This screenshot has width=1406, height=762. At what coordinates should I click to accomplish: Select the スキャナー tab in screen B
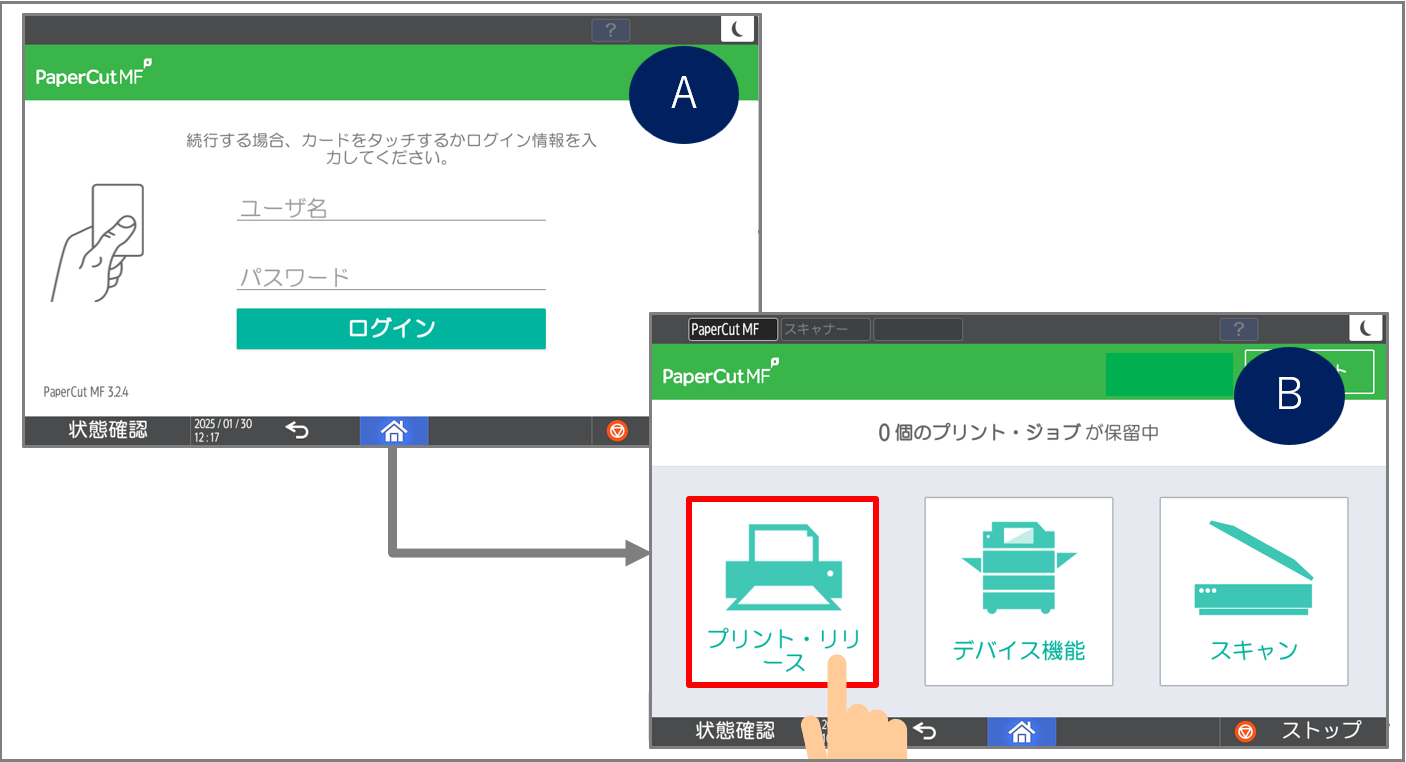tap(826, 329)
